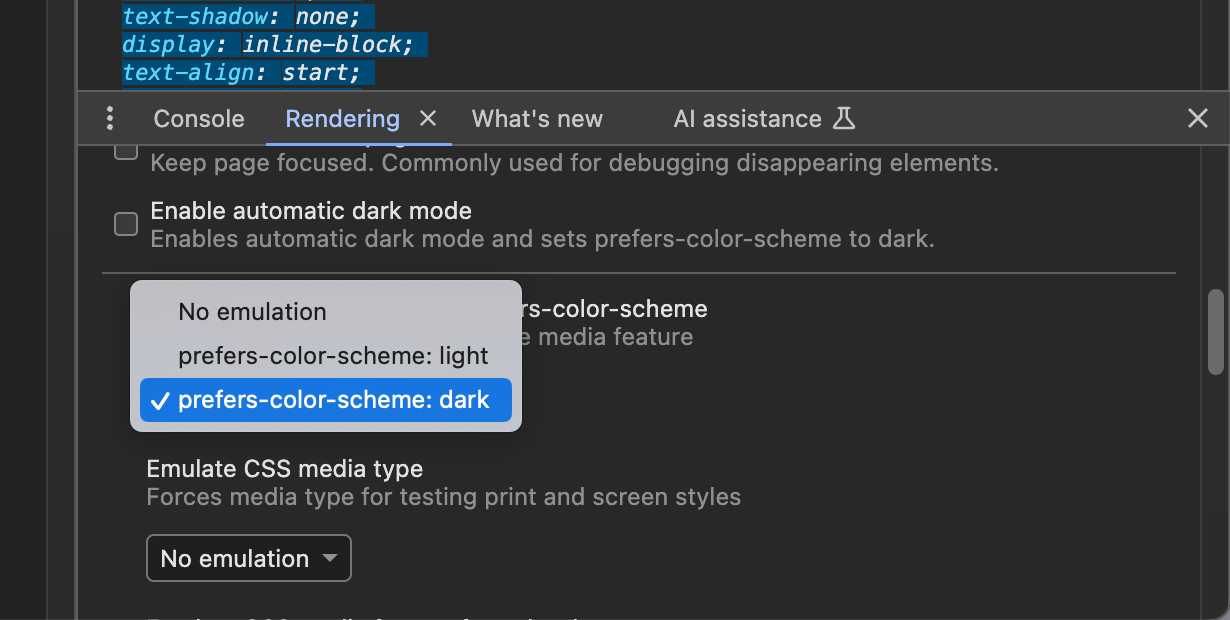The height and width of the screenshot is (620, 1230).
Task: Open the AI assistance tab
Action: pyautogui.click(x=747, y=119)
